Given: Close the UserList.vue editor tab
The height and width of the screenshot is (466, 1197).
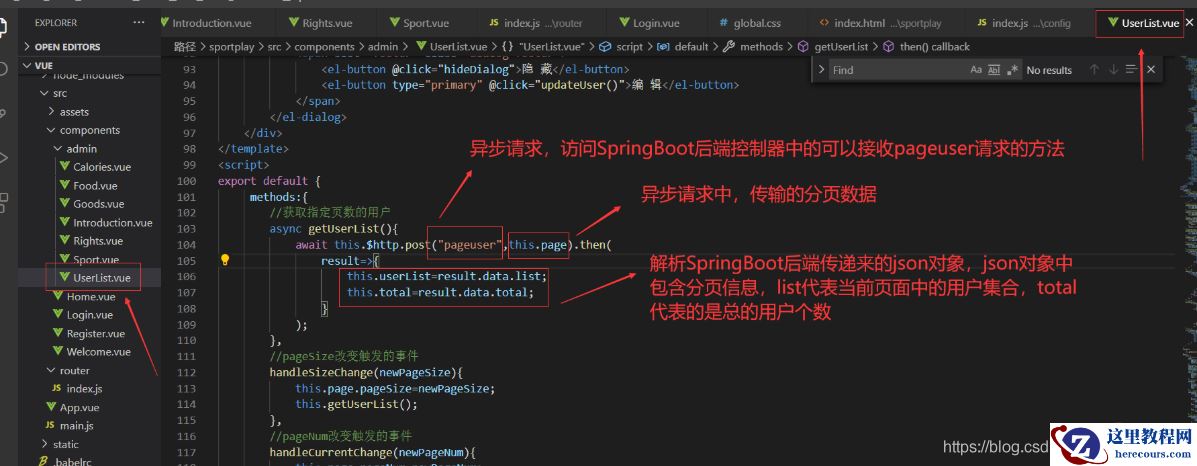Looking at the screenshot, I should tap(1188, 24).
